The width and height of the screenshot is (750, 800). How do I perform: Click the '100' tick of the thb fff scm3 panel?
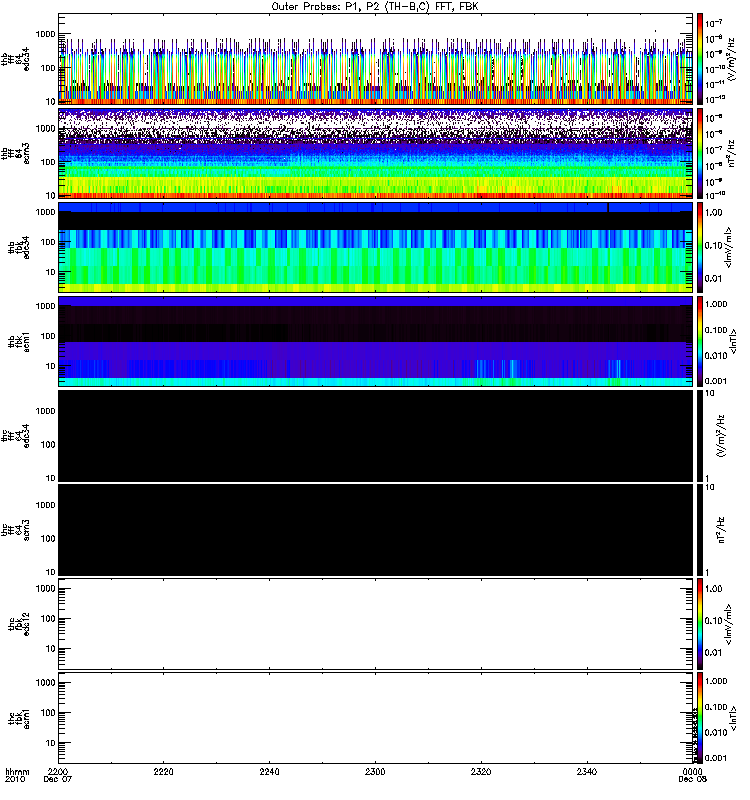[48, 162]
